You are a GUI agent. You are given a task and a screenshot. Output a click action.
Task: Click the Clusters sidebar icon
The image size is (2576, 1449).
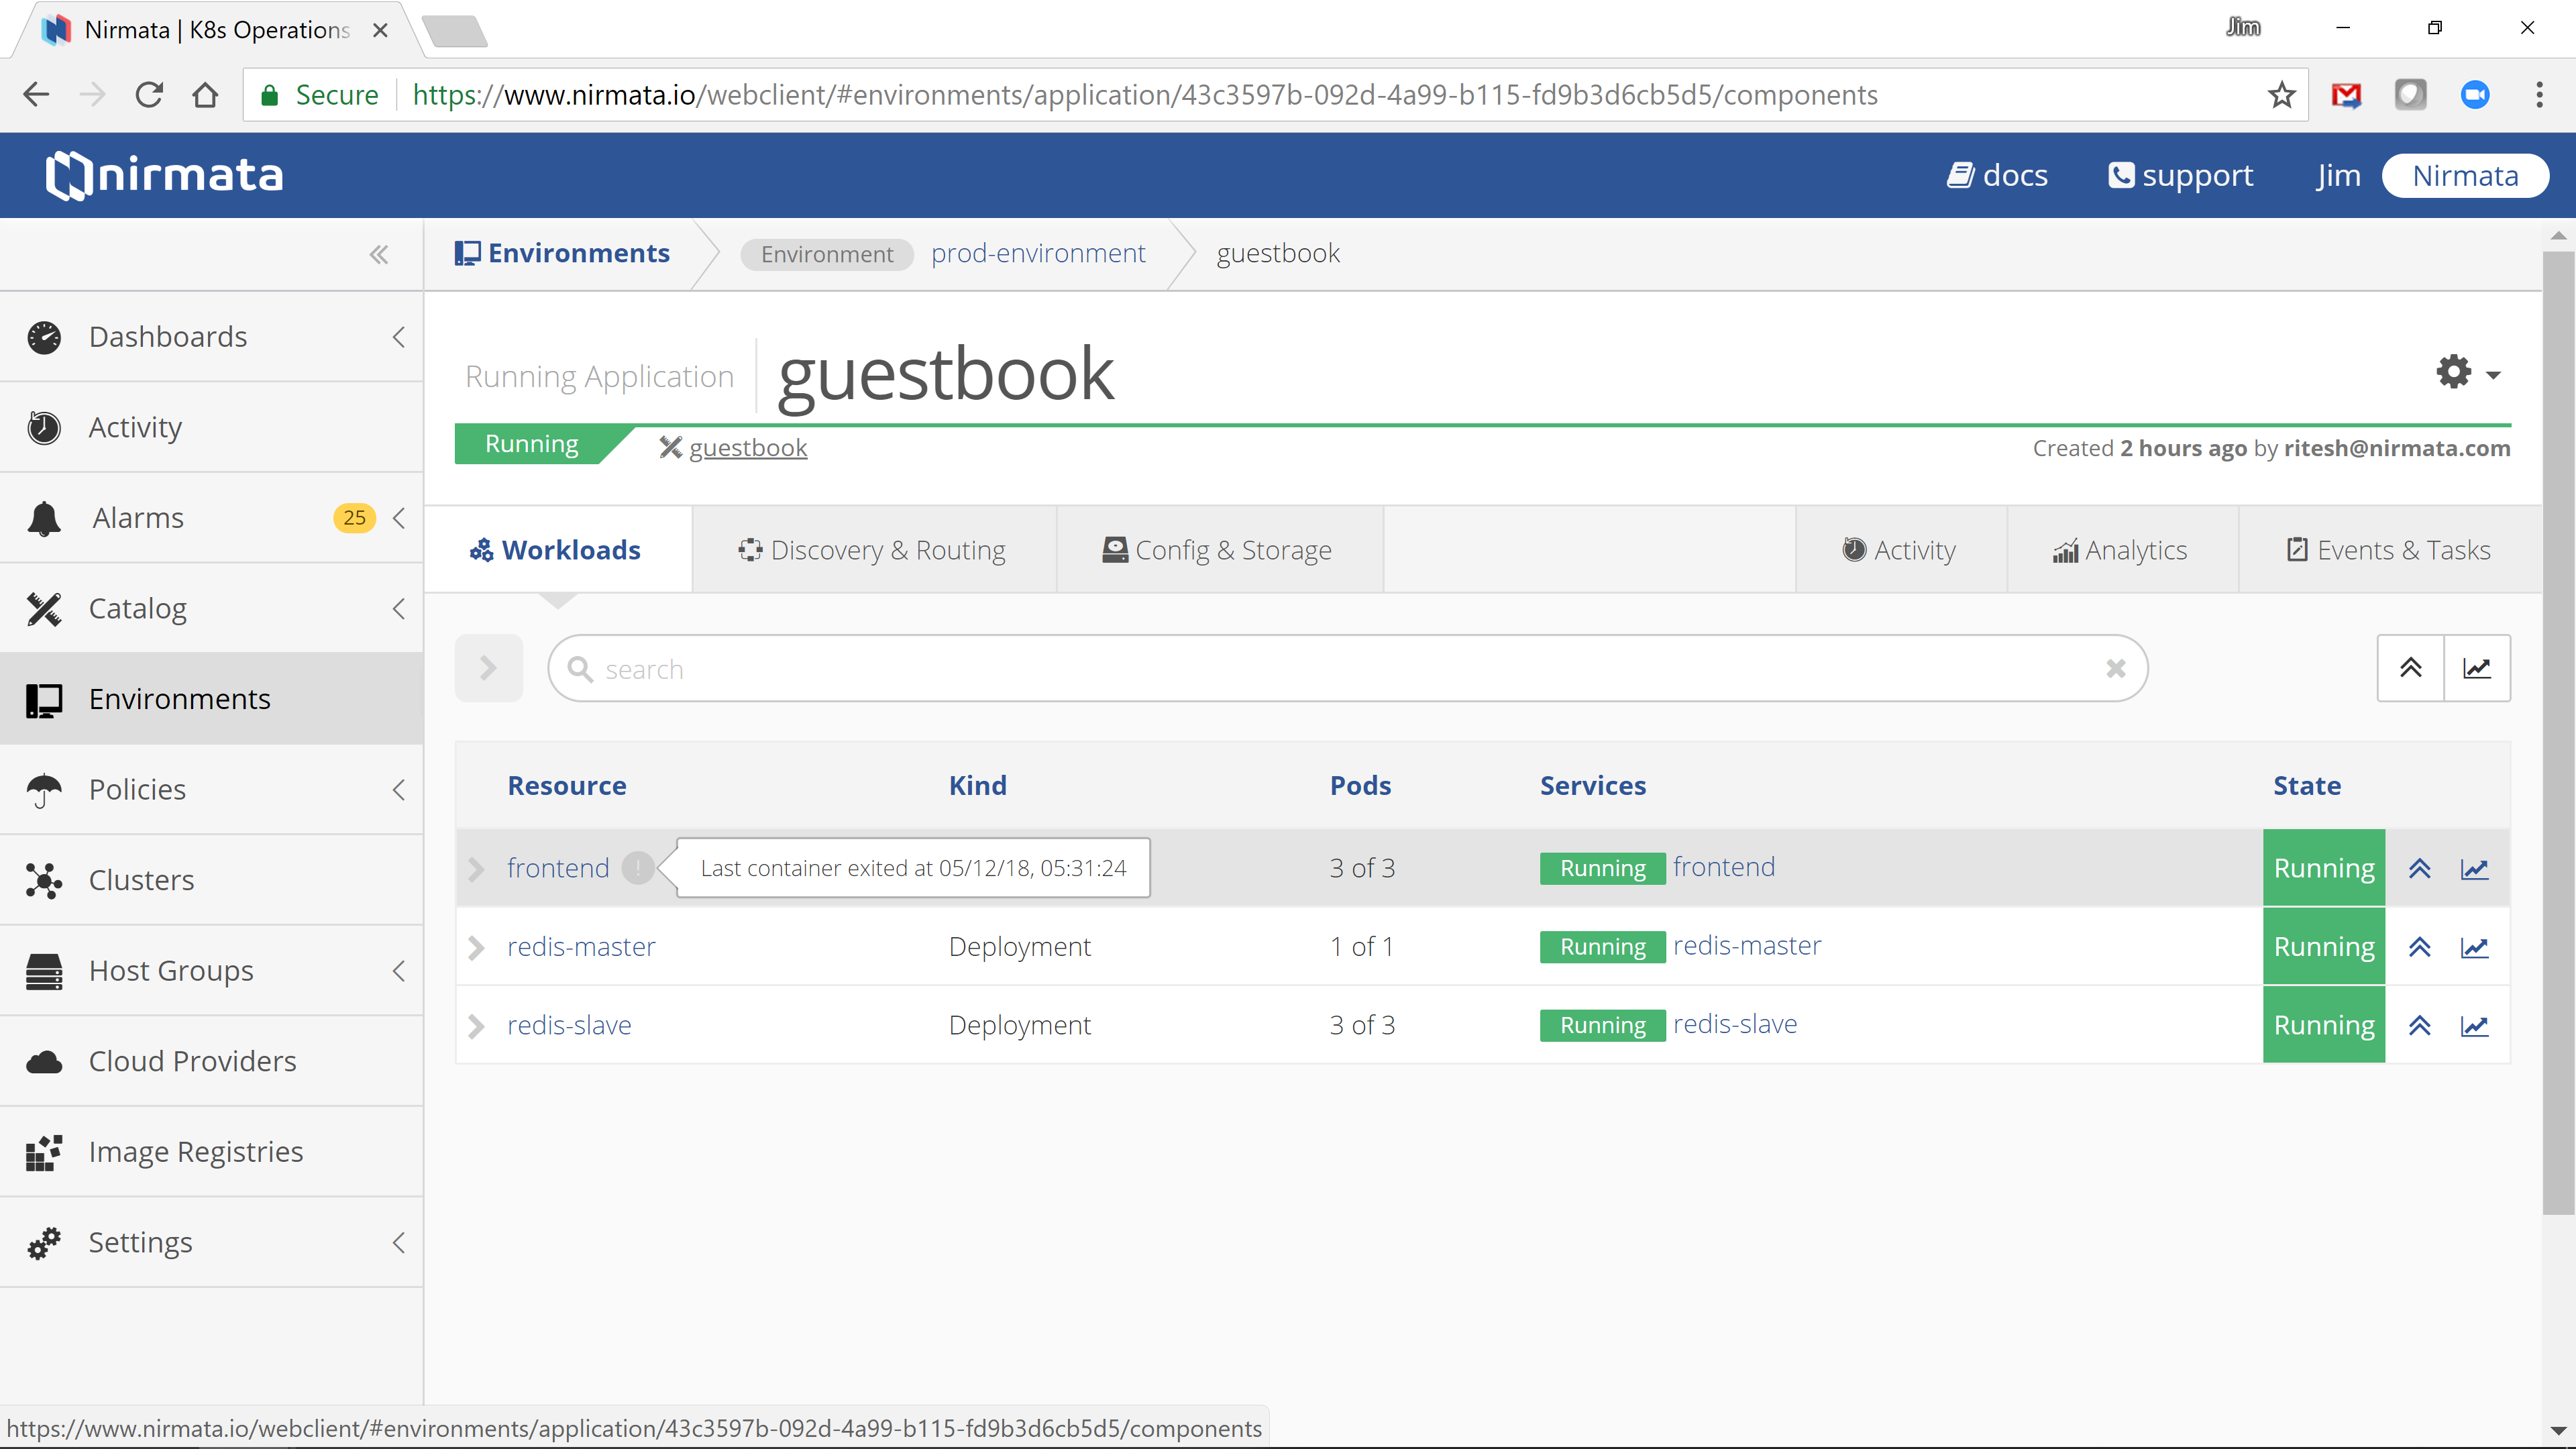44,880
